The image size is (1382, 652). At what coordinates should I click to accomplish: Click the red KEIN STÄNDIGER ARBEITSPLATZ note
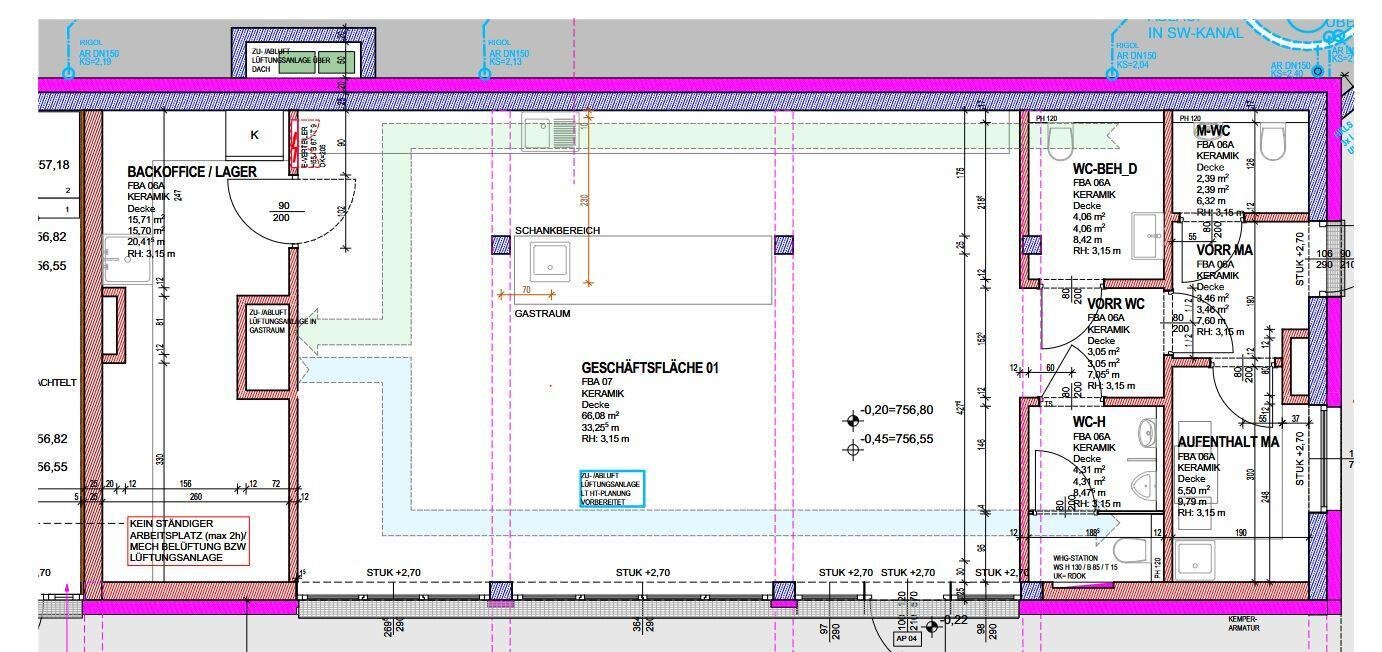187,540
